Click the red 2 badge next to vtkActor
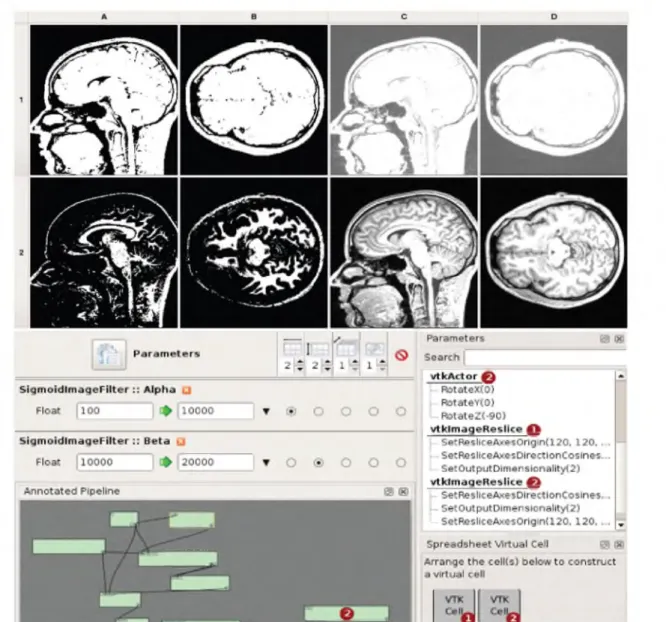Viewport: 666px width, 622px height. click(488, 377)
